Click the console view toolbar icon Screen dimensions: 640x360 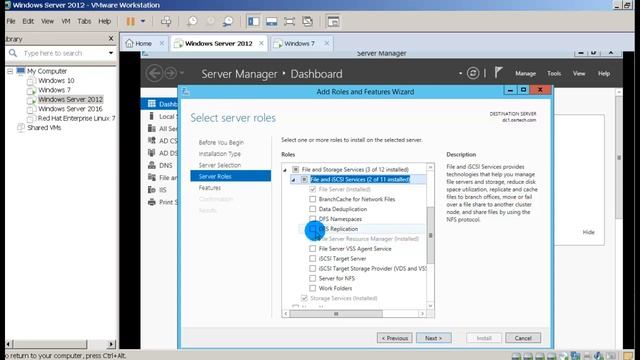point(271,21)
